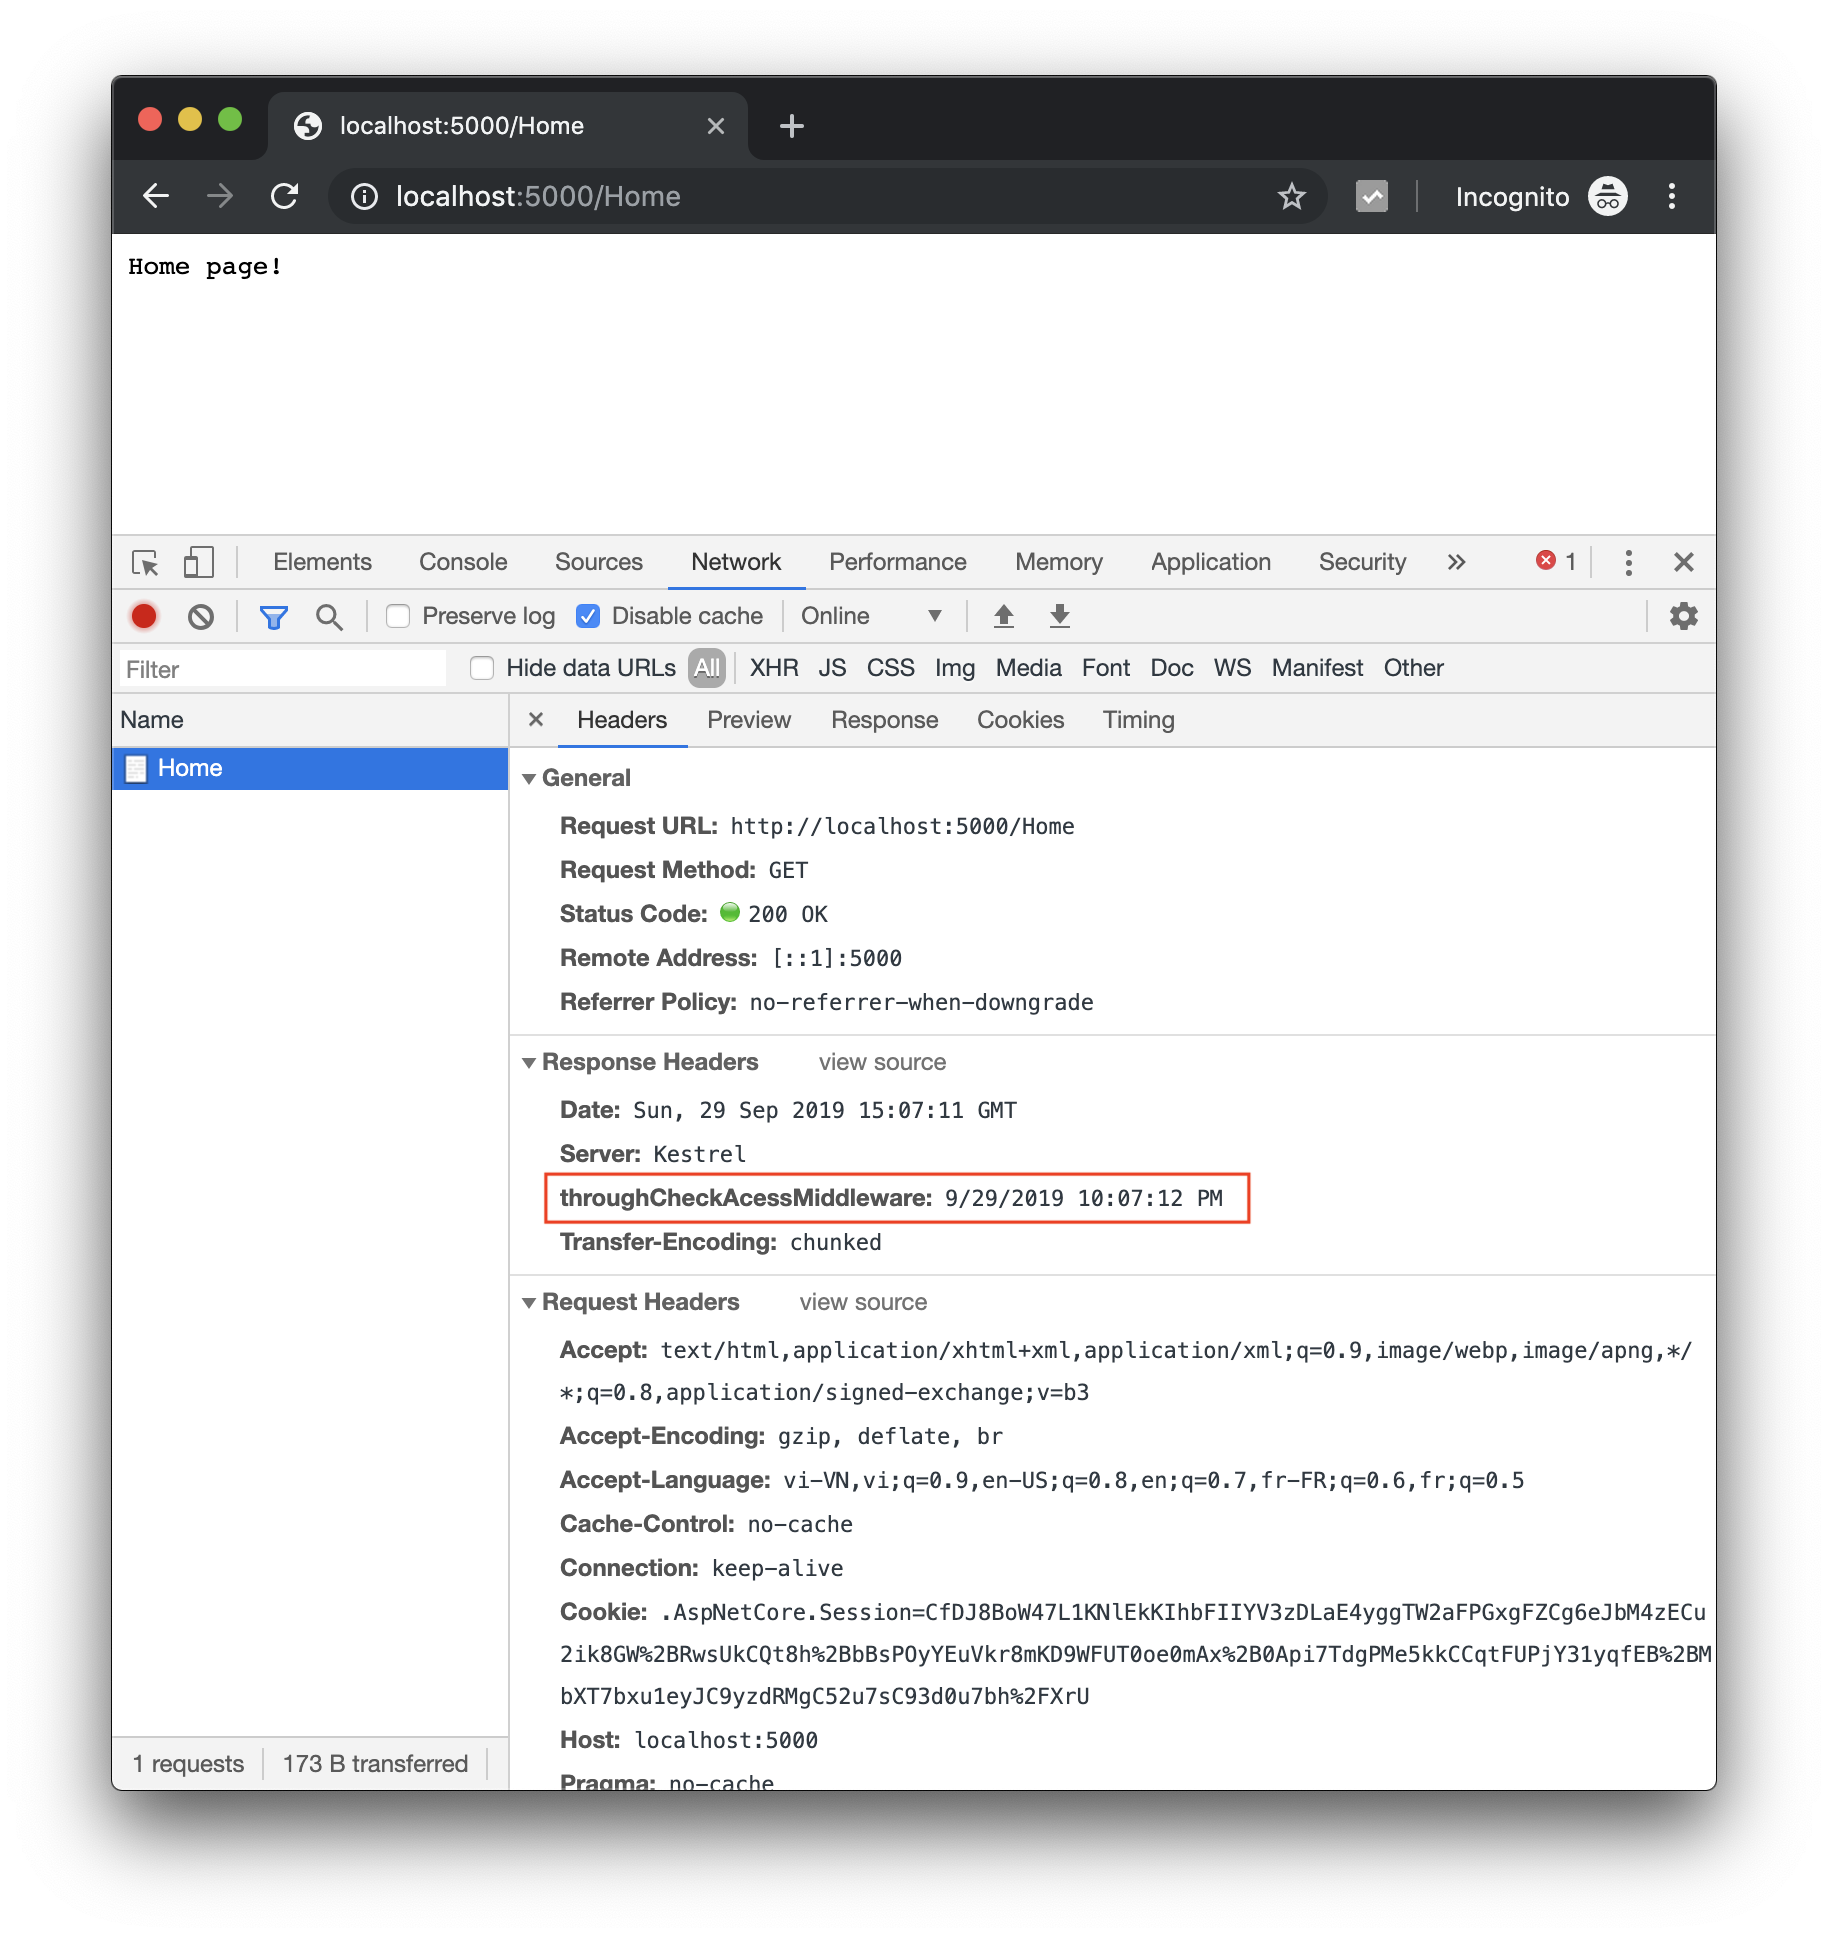The width and height of the screenshot is (1828, 1938).
Task: Open a new browser tab
Action: 791,126
